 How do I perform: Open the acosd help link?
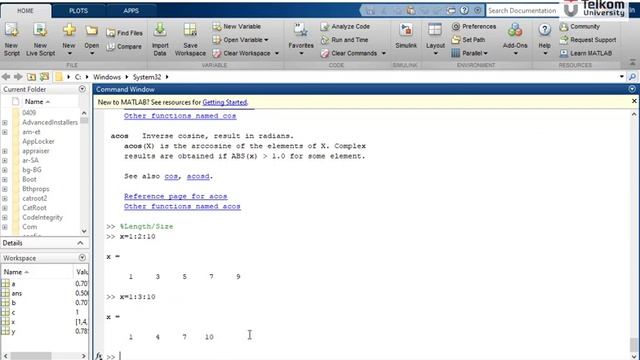[x=198, y=176]
